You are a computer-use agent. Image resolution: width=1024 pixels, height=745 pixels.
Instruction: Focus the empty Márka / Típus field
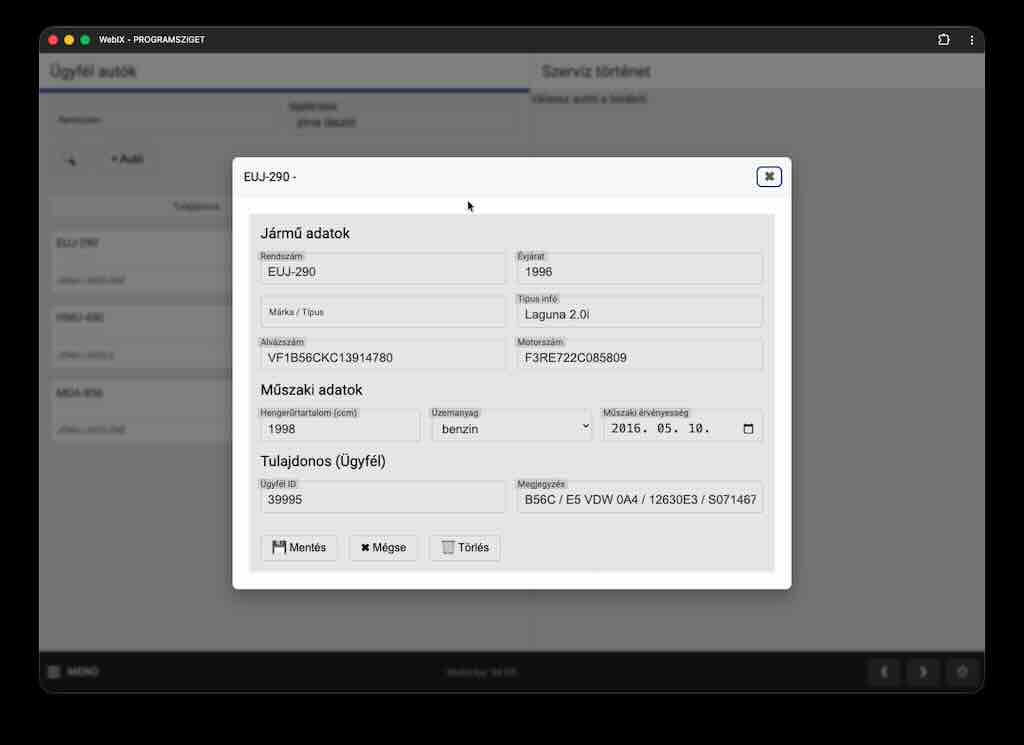(x=383, y=312)
